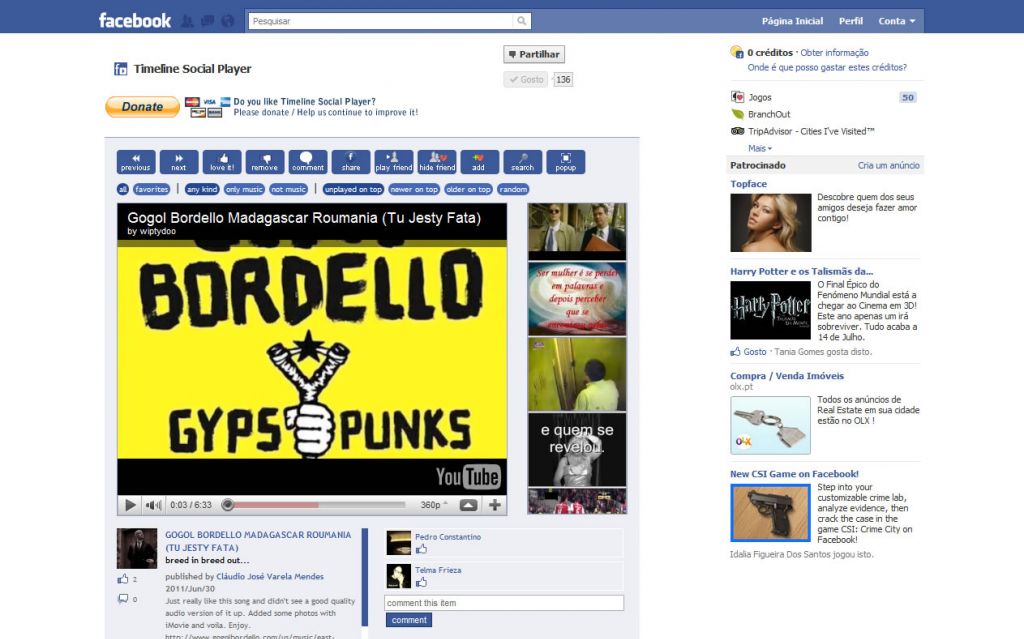Expand the 'Mais' apps list

click(759, 148)
